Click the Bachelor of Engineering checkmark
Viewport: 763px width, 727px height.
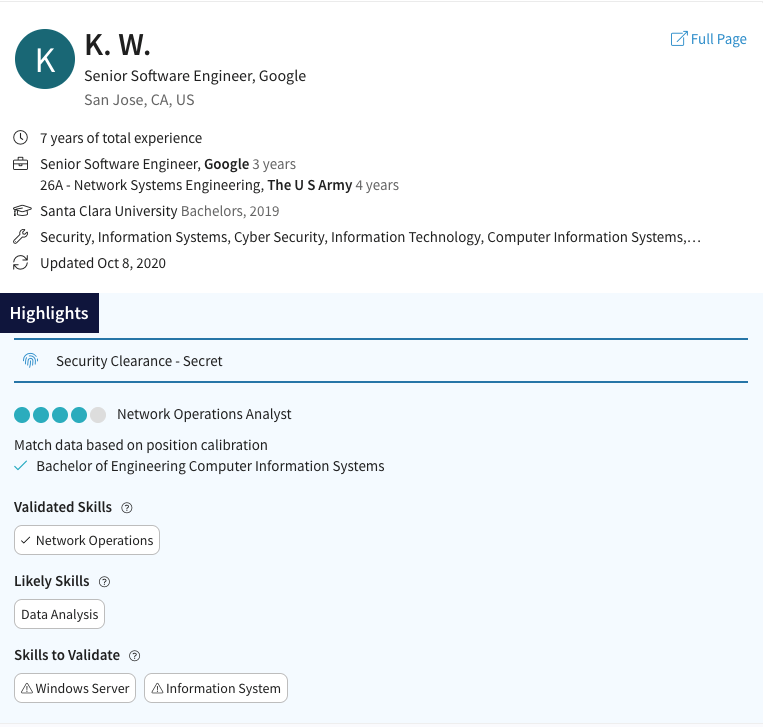[21, 466]
